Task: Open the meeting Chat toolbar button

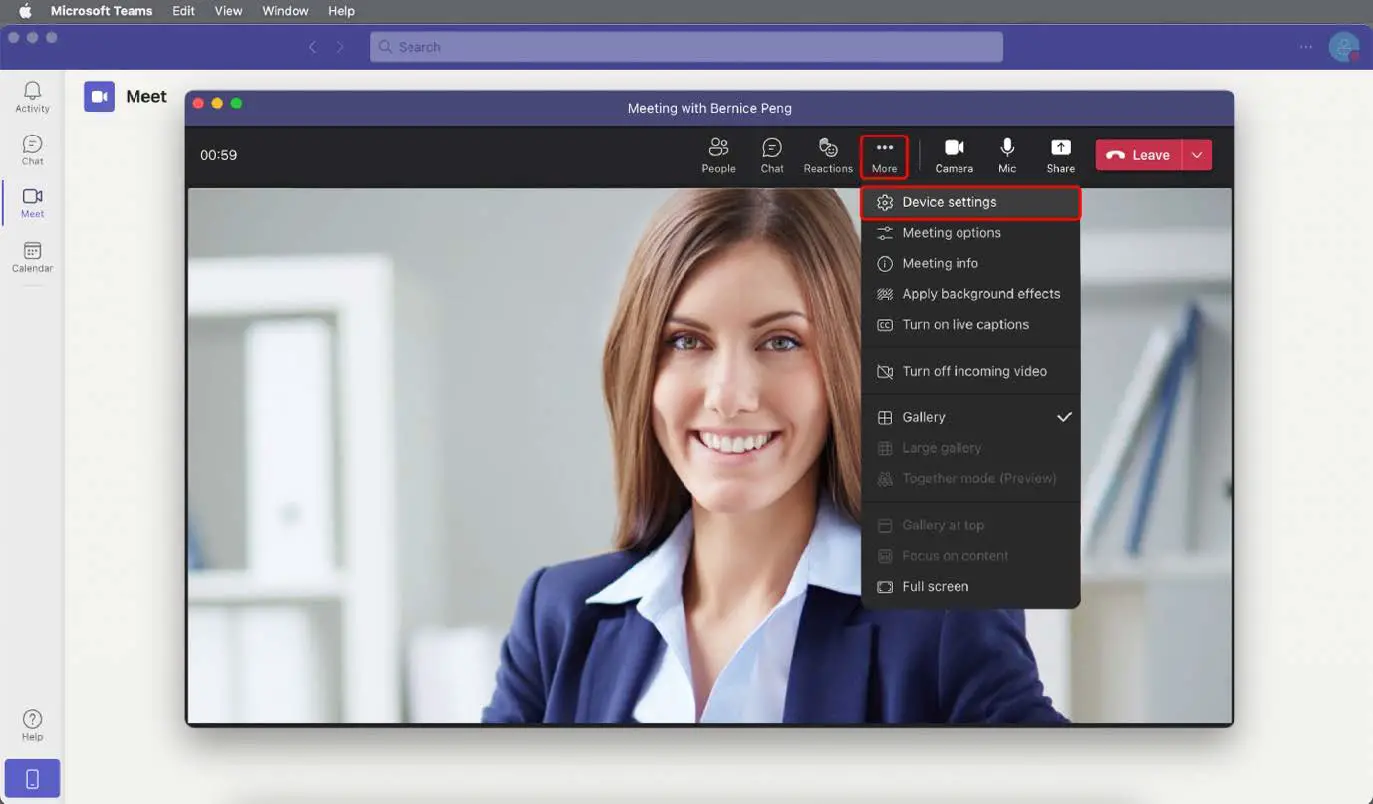Action: [x=772, y=155]
